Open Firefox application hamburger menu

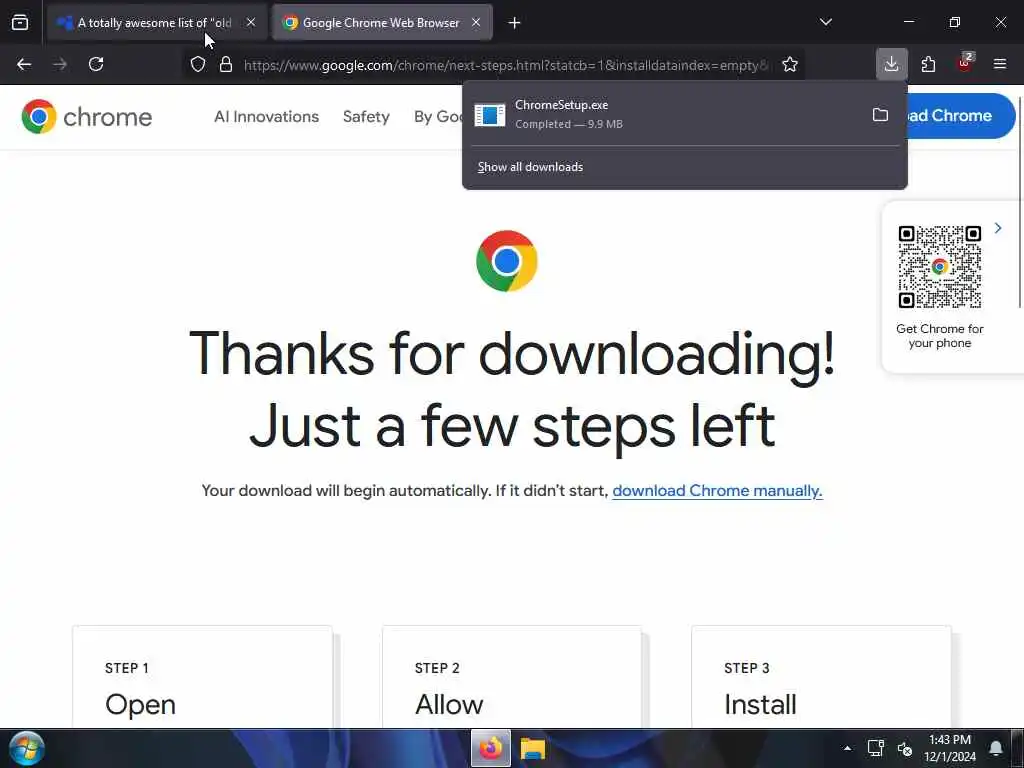point(1000,64)
